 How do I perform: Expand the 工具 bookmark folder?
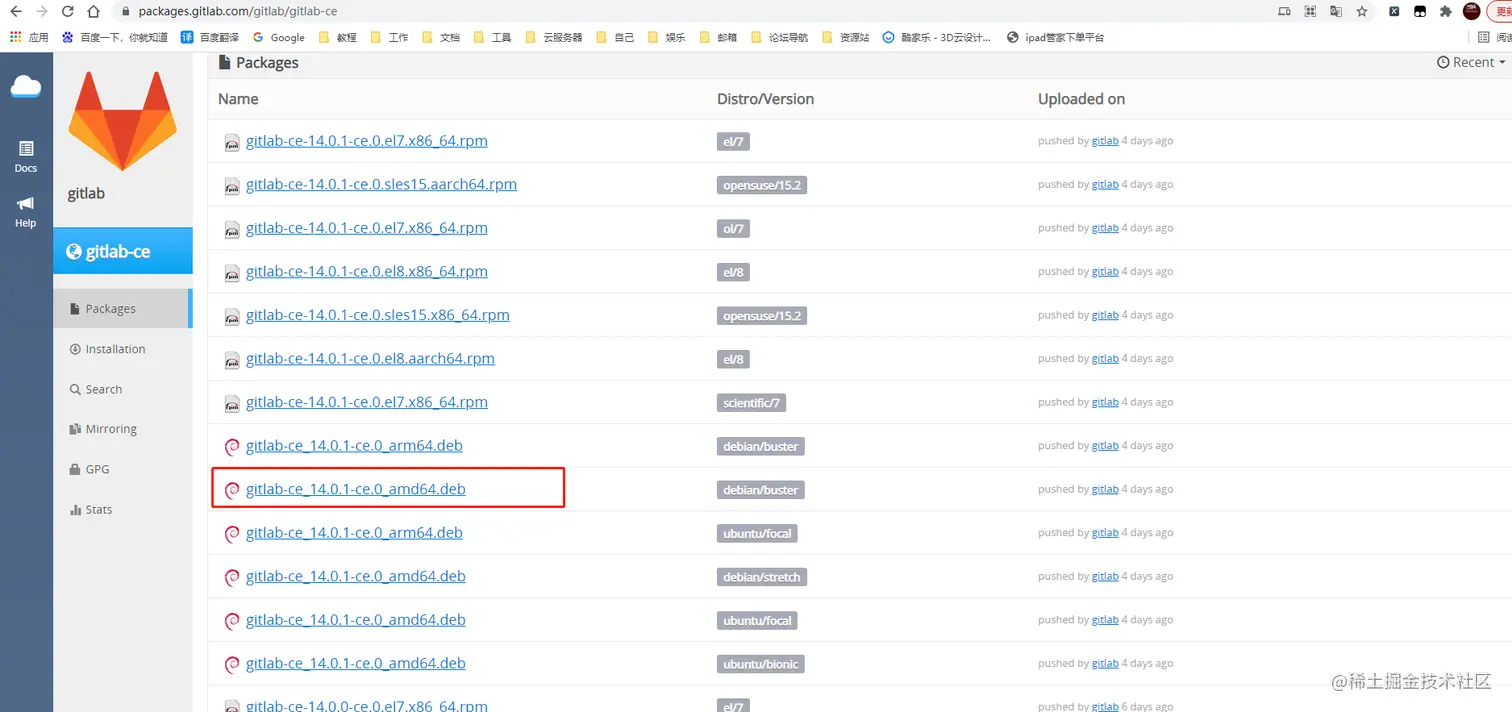492,37
